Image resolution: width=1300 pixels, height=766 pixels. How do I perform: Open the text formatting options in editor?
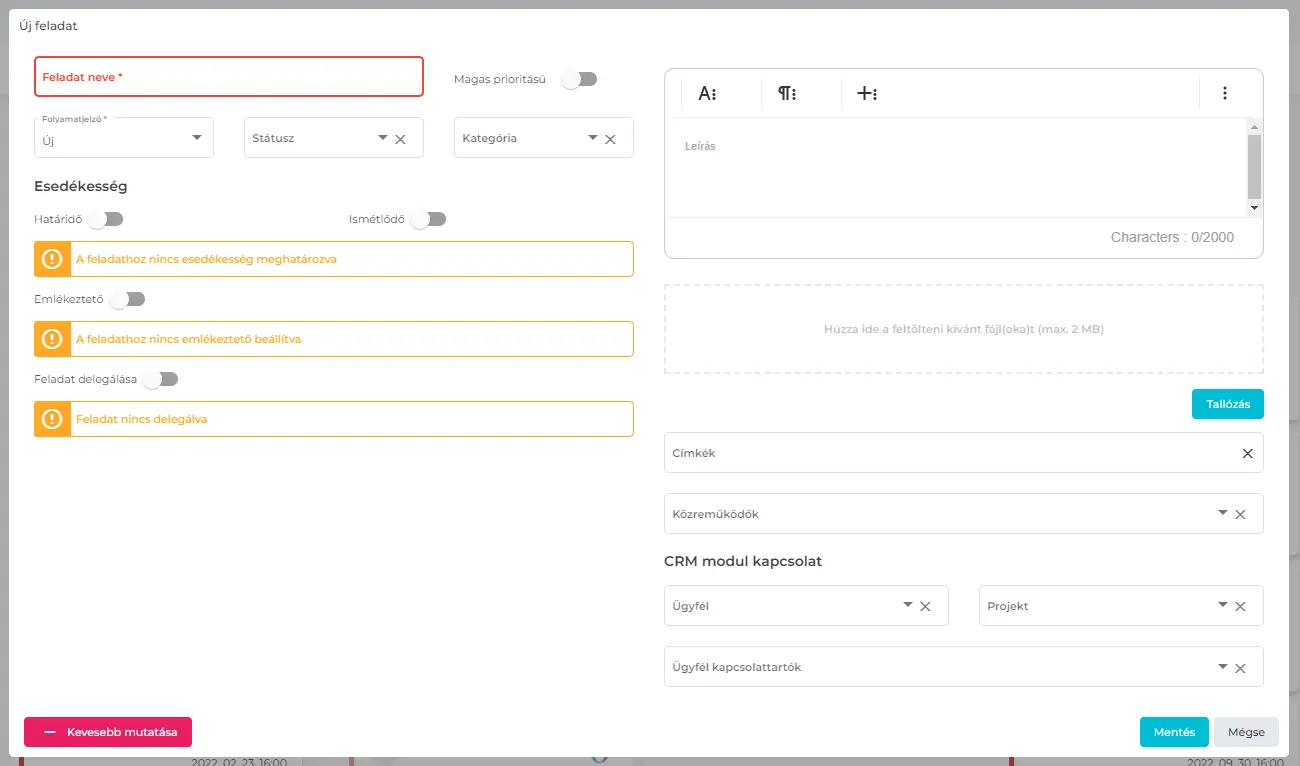tap(708, 93)
